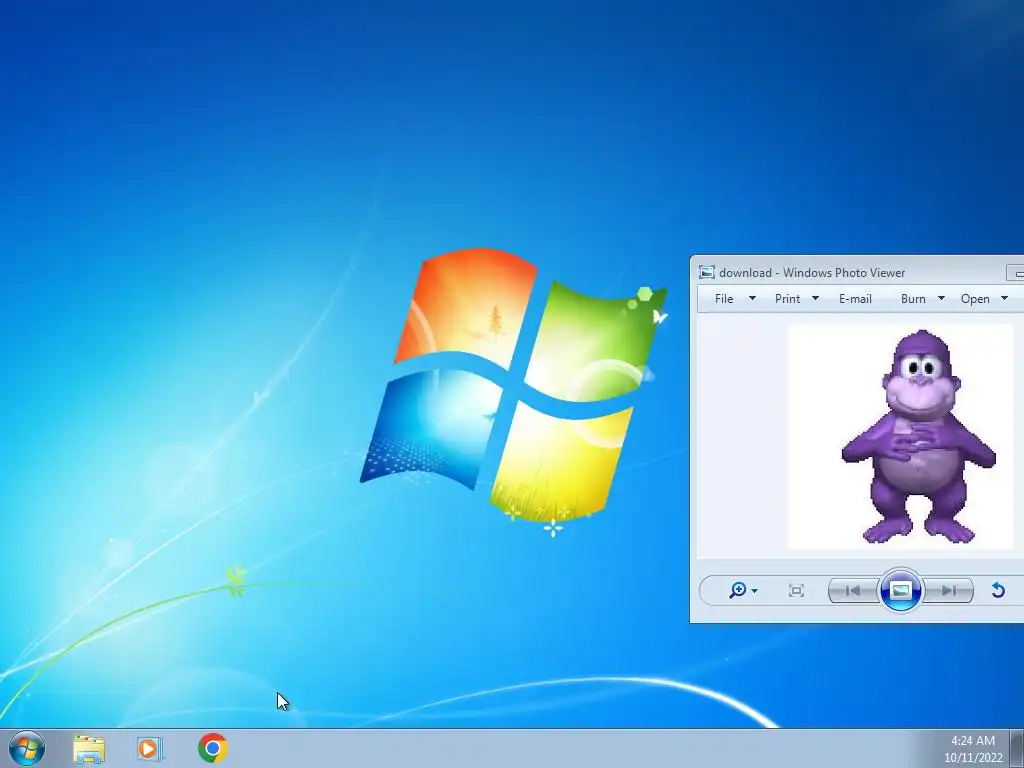
Task: Go to the previous image in Photo Viewer
Action: pyautogui.click(x=853, y=591)
